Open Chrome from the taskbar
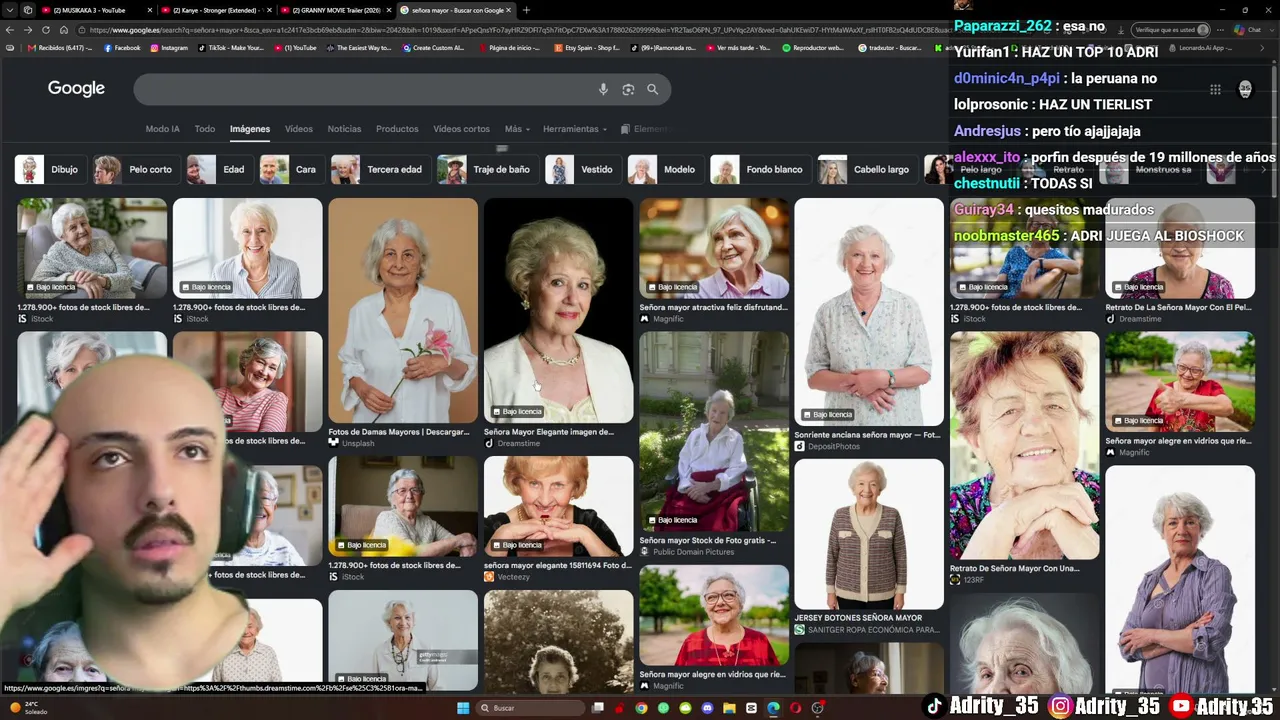Image resolution: width=1280 pixels, height=720 pixels. (x=641, y=708)
